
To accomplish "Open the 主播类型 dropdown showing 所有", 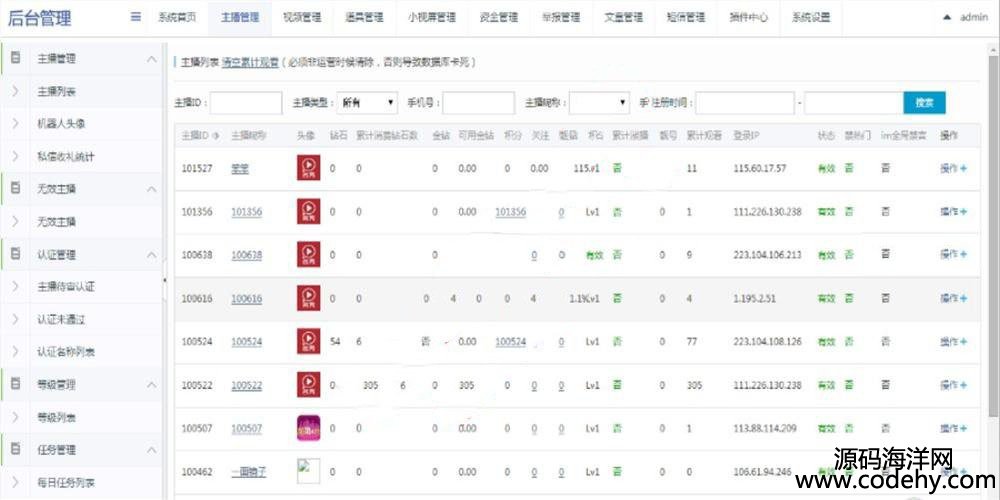I will pos(367,102).
